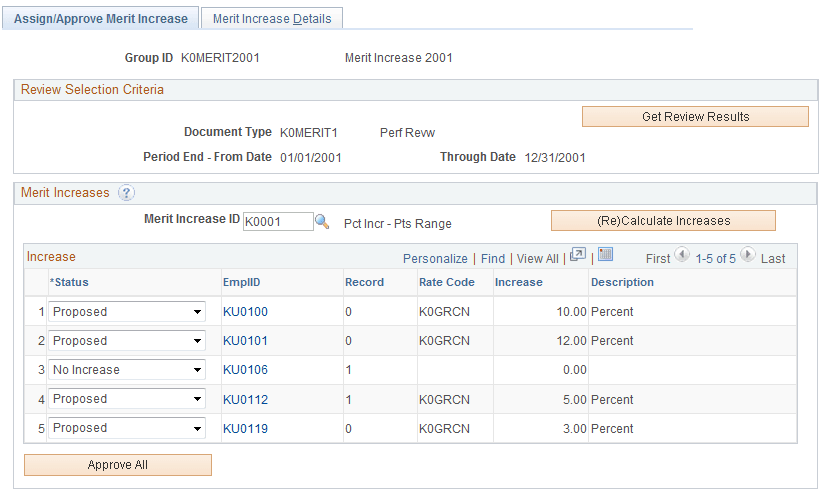Viewport: 833px width, 496px height.
Task: Click the zoom grid popup icon
Action: coord(577,255)
